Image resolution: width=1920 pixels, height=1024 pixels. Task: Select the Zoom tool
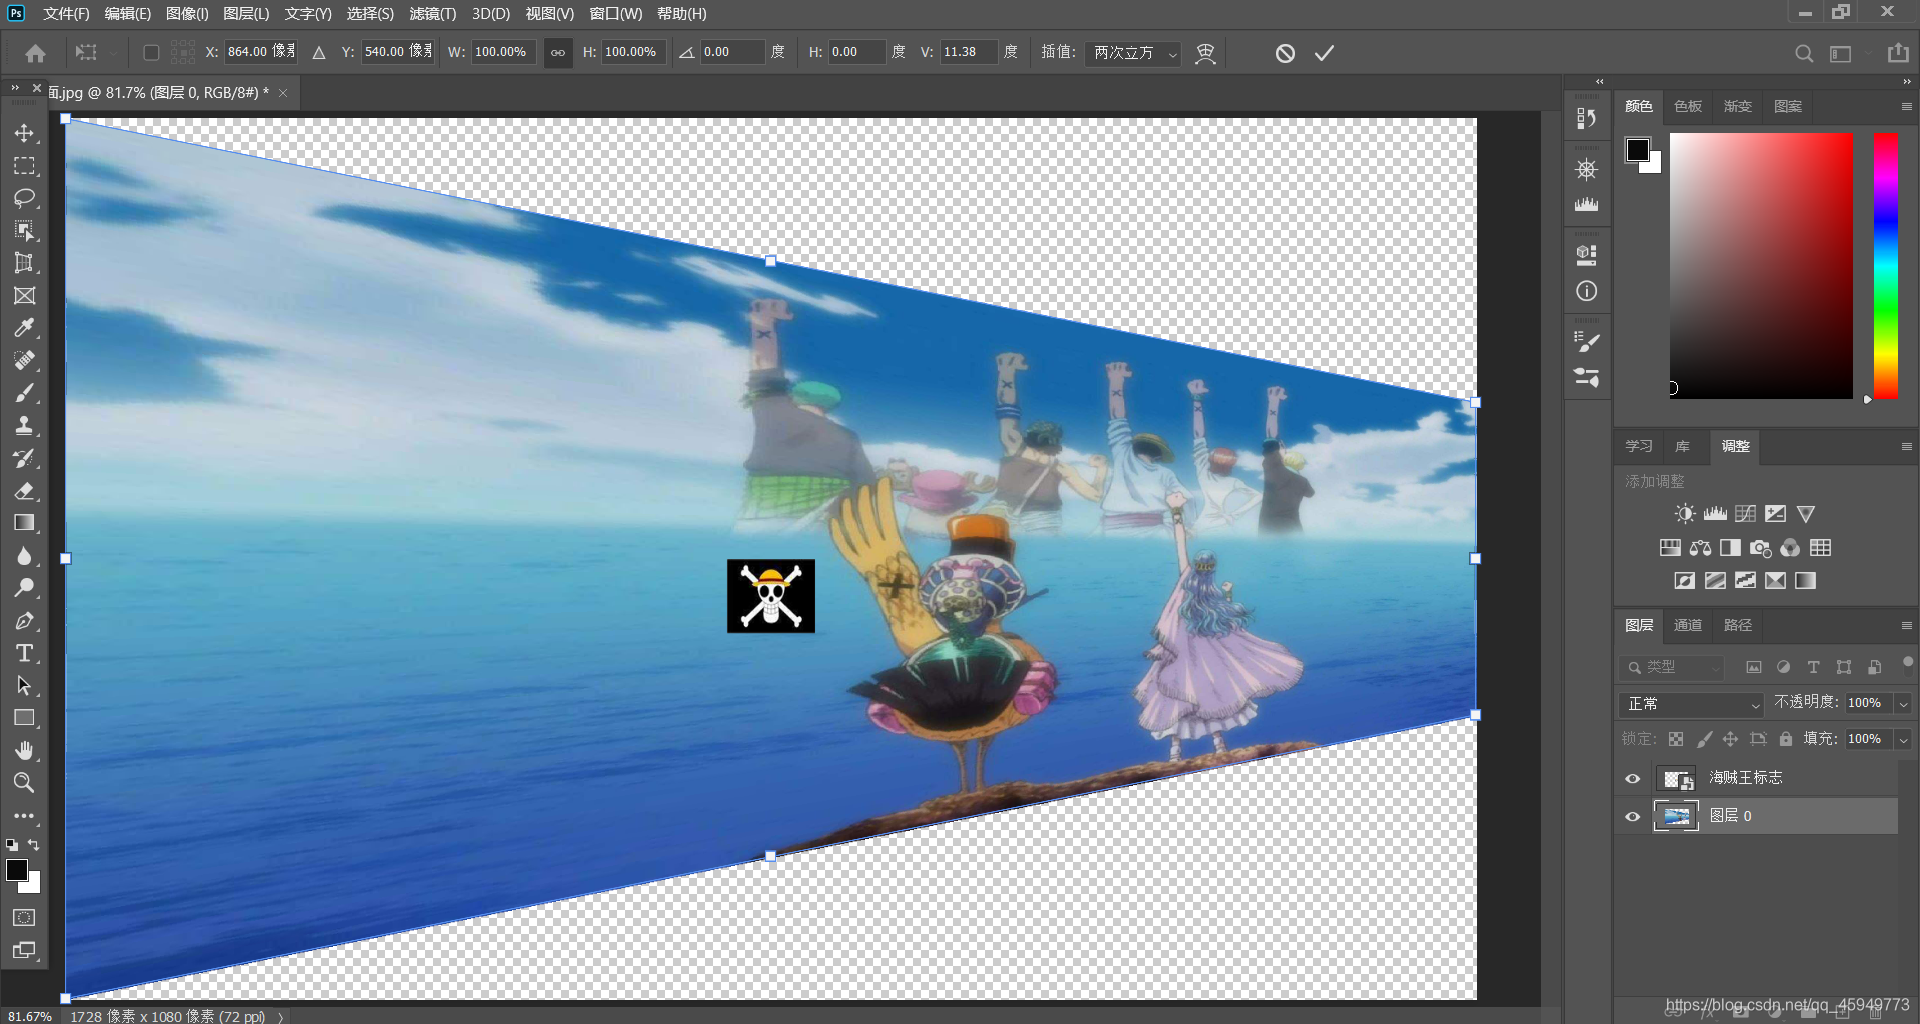coord(24,782)
